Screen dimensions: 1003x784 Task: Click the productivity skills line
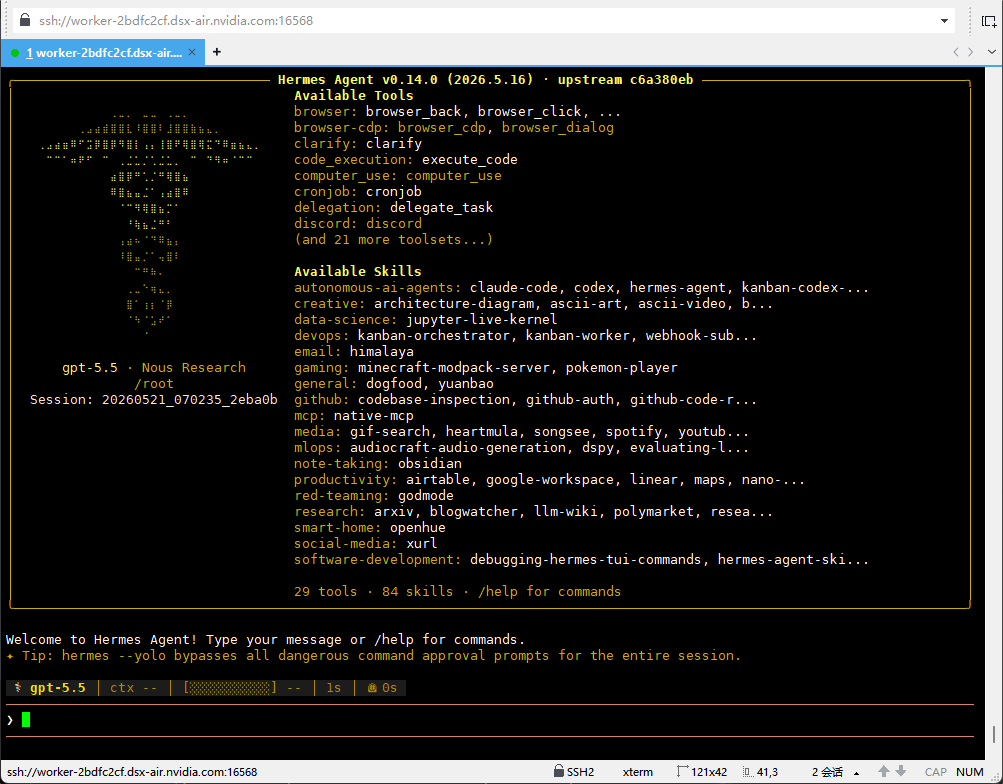click(549, 479)
